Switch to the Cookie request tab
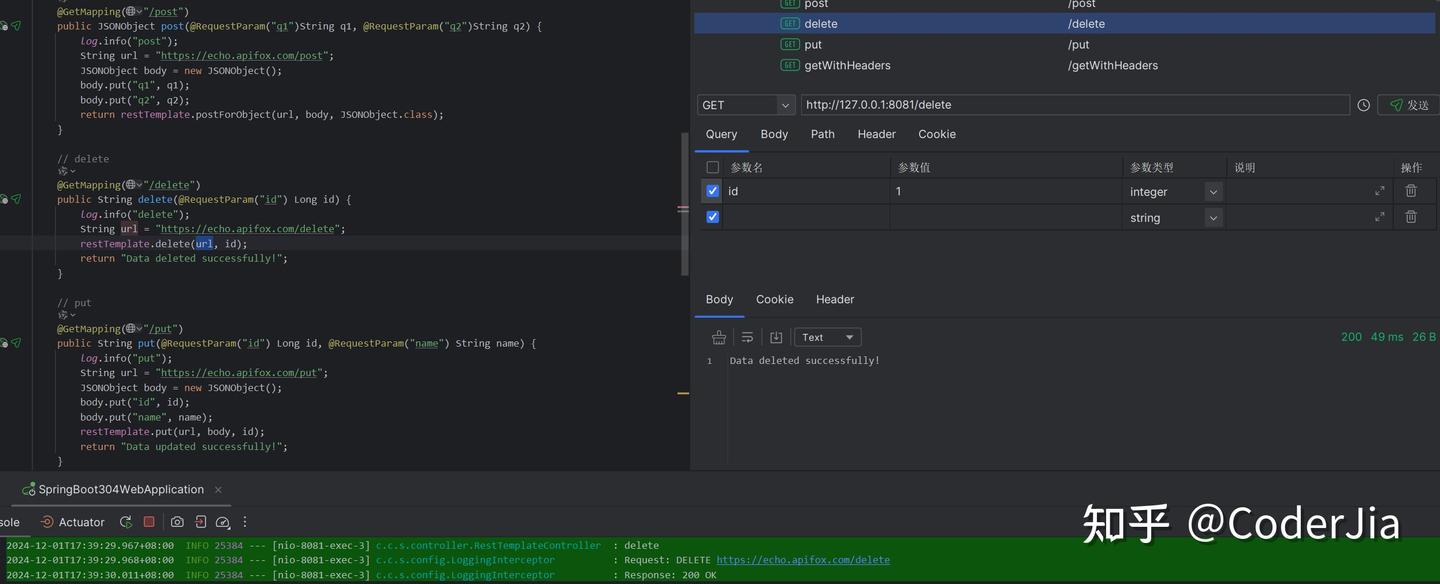 (x=936, y=133)
